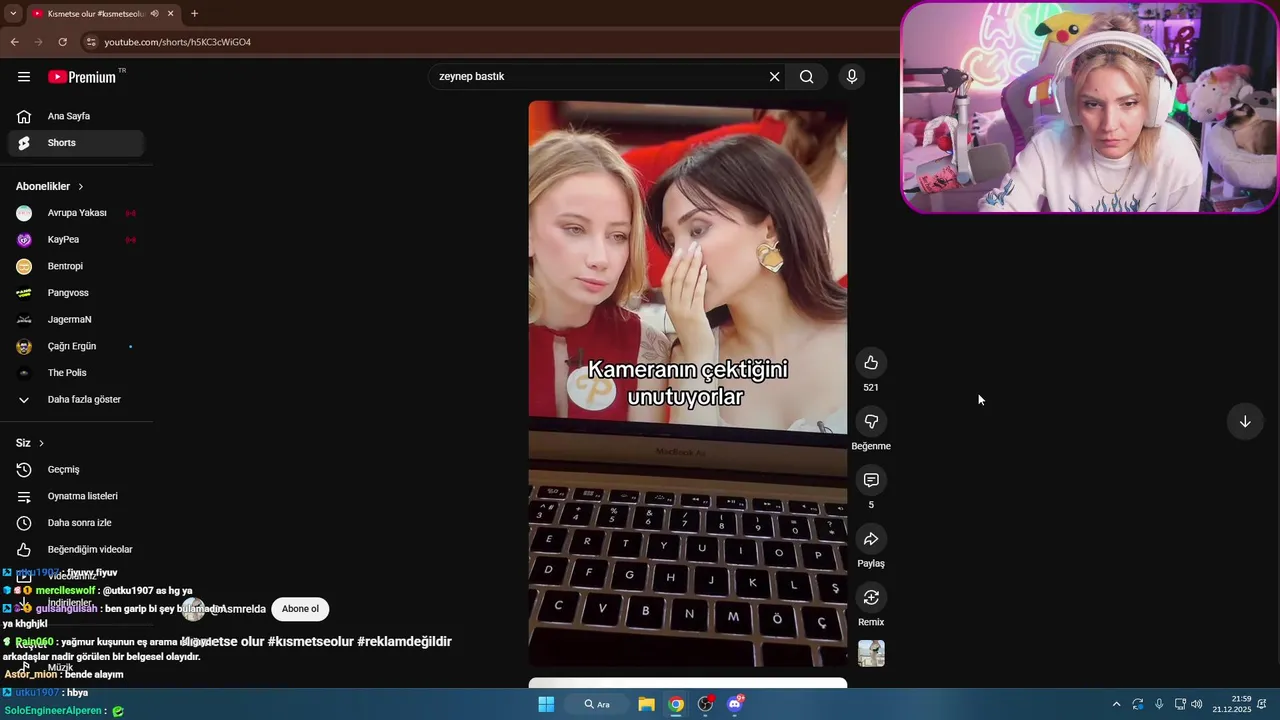The image size is (1280, 720).
Task: Dislike the short with the Beğenme icon
Action: pos(871,422)
